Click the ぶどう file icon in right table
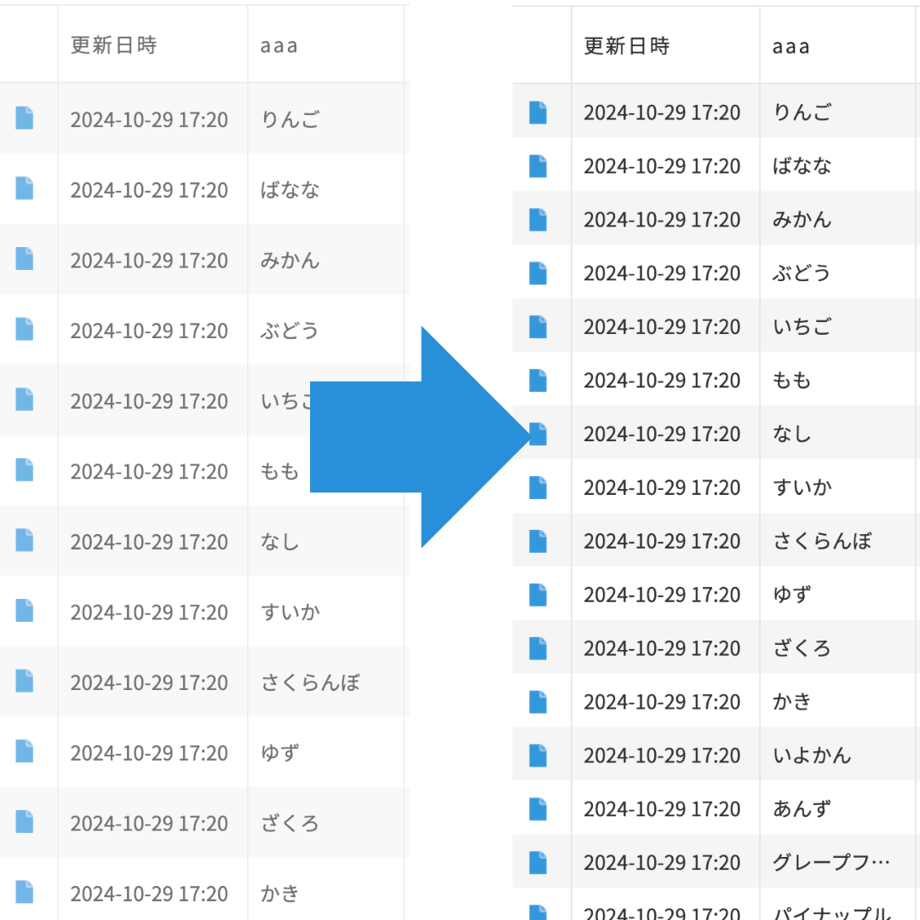 pyautogui.click(x=538, y=273)
